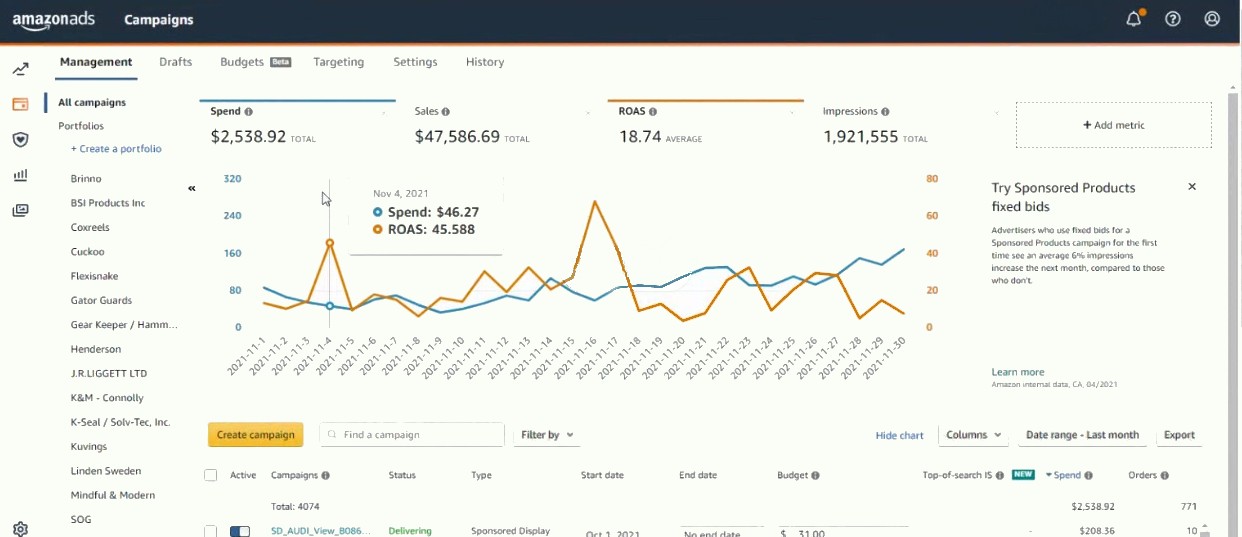Open the Columns dropdown
The width and height of the screenshot is (1242, 537).
pyautogui.click(x=974, y=435)
